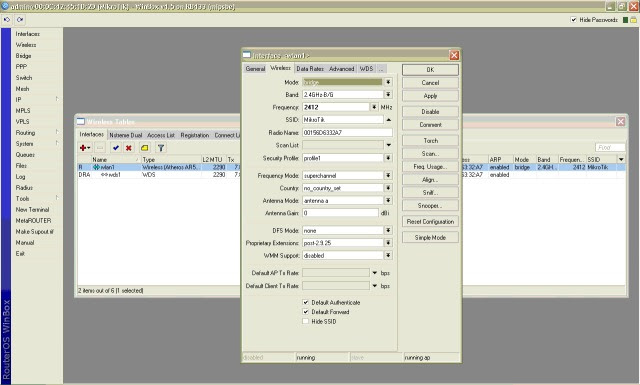Click the Simple Mode button
Image resolution: width=640 pixels, height=385 pixels.
[430, 238]
